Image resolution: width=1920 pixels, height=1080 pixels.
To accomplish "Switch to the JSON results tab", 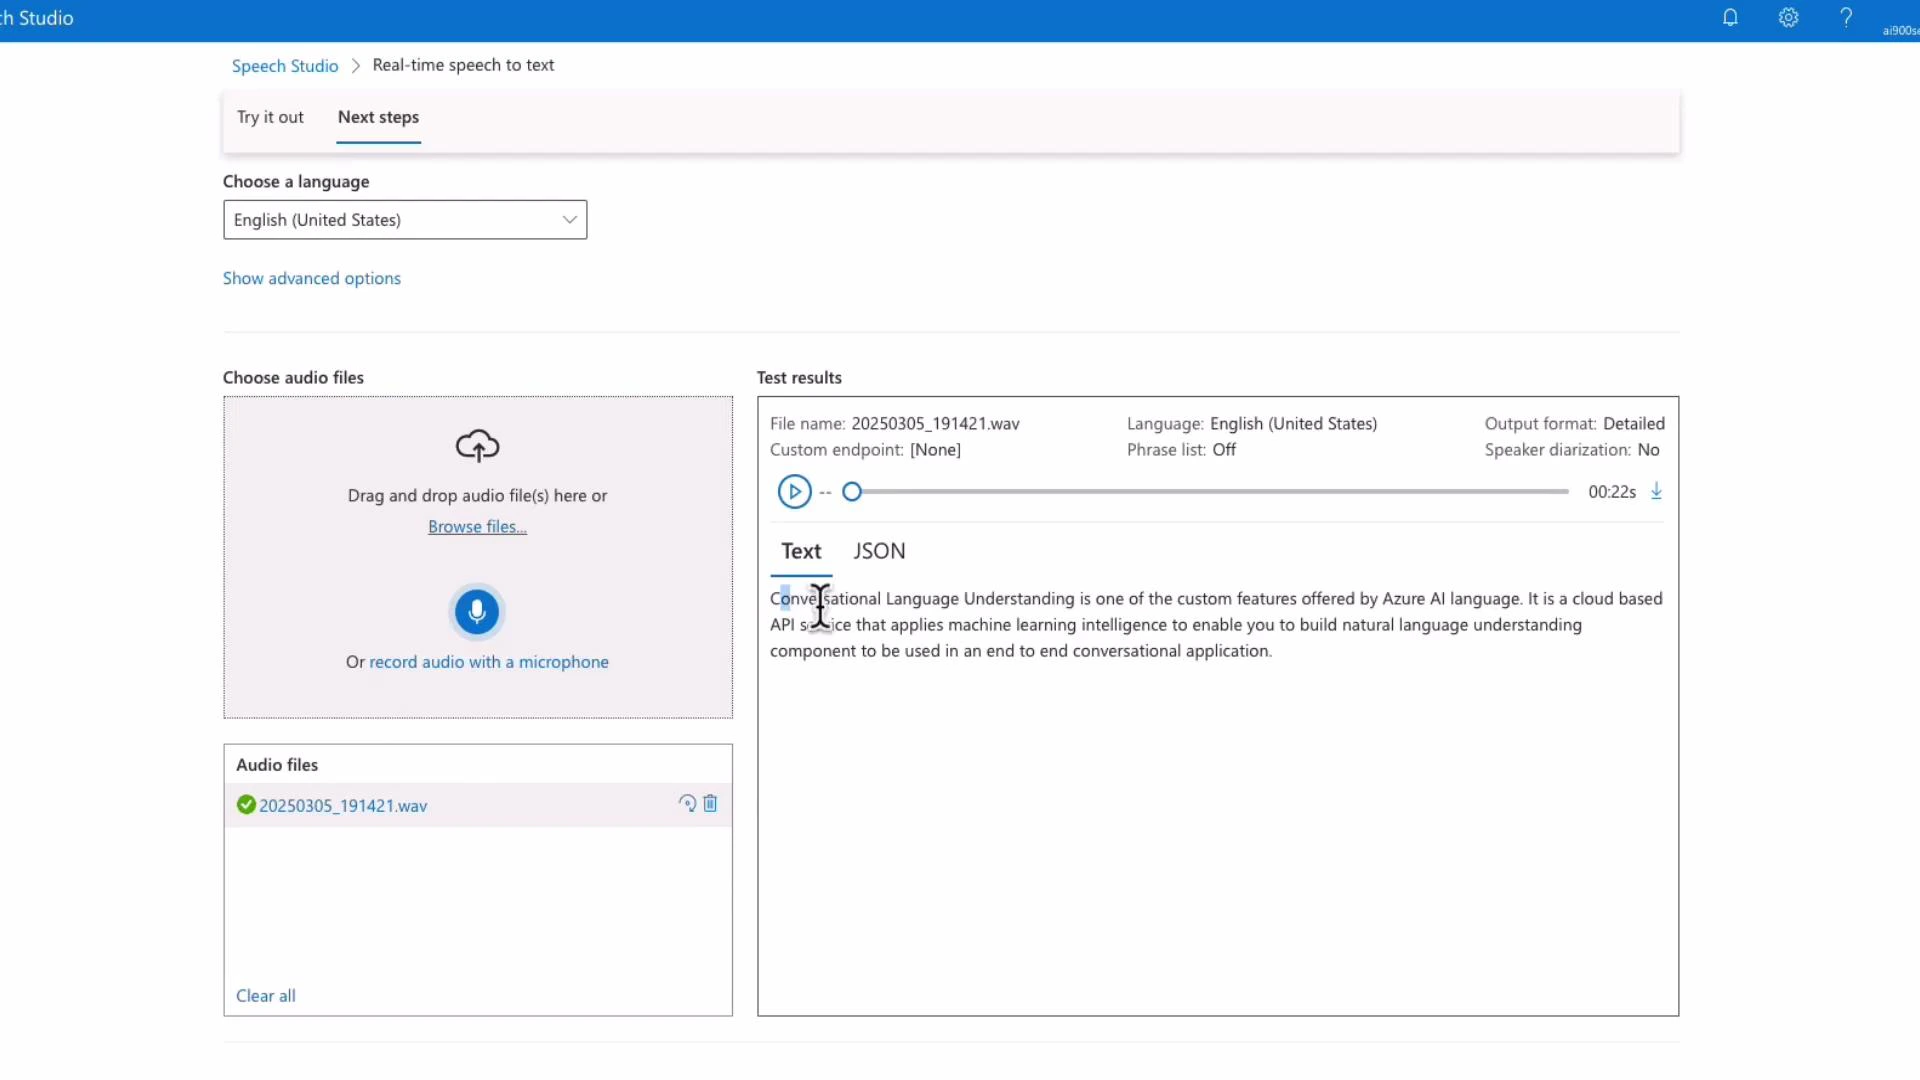I will (879, 551).
